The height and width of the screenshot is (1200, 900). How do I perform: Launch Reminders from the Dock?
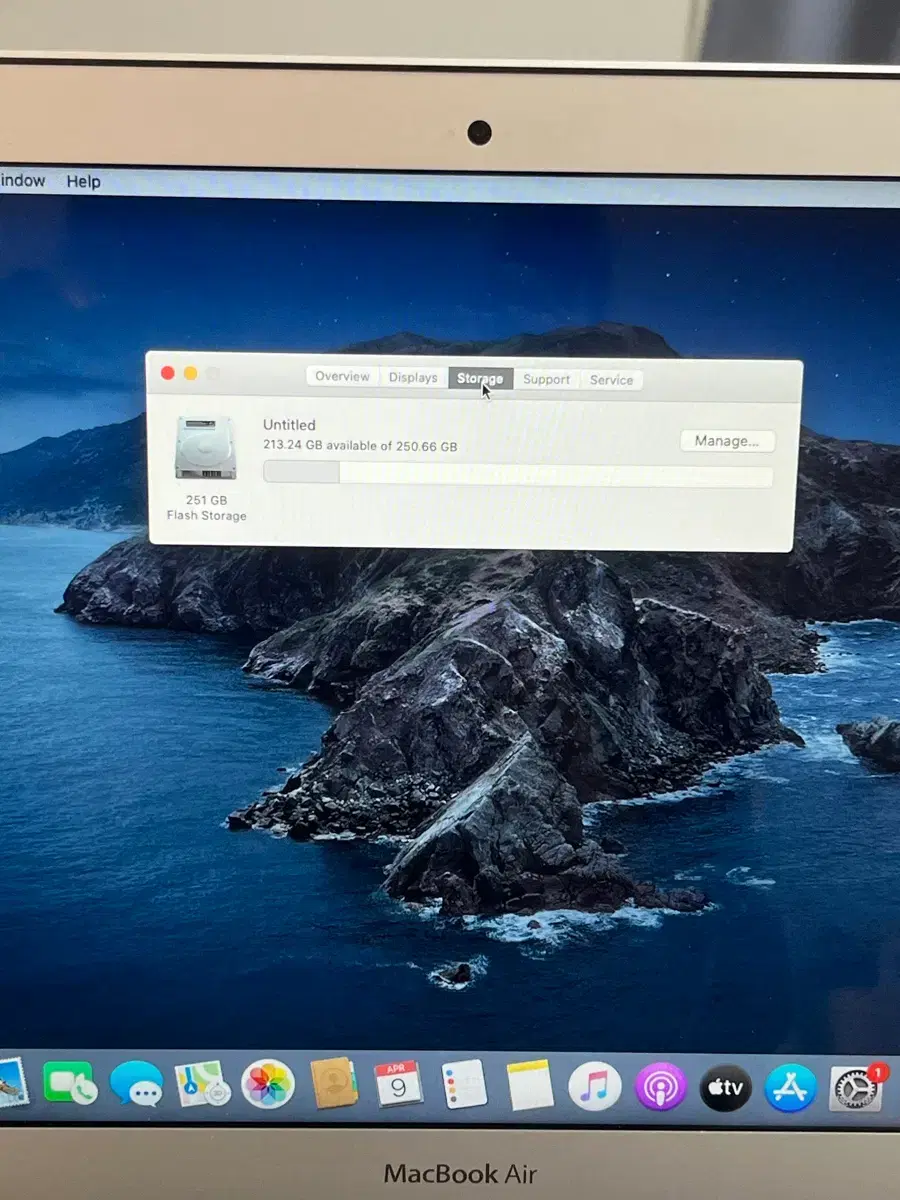465,1085
